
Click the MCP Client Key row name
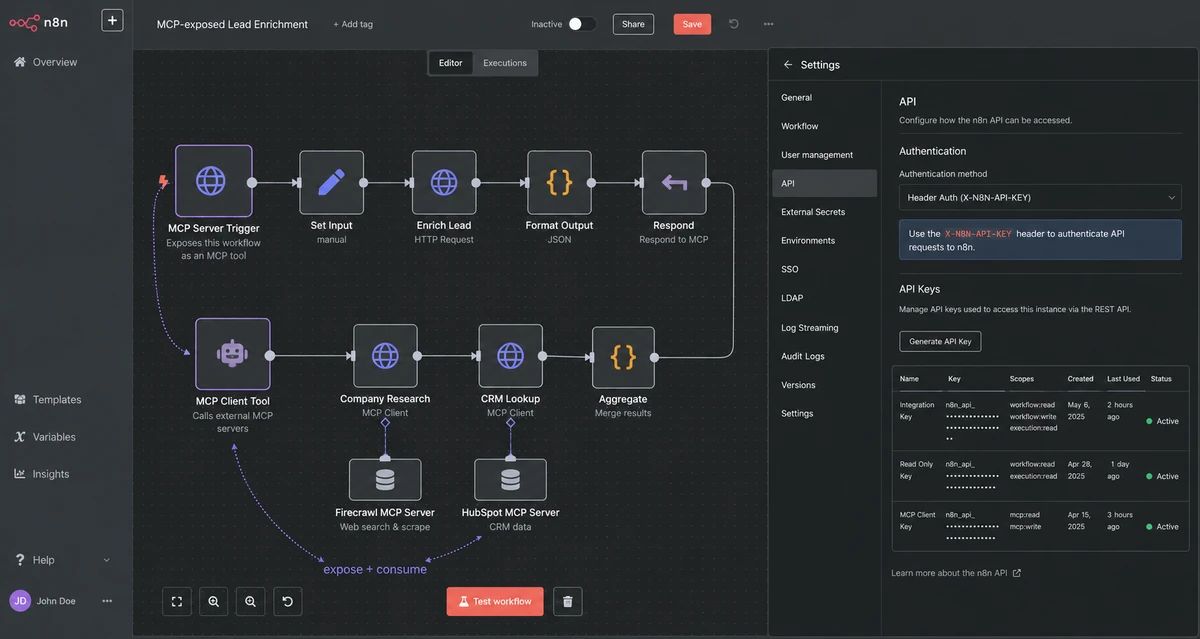(917, 520)
